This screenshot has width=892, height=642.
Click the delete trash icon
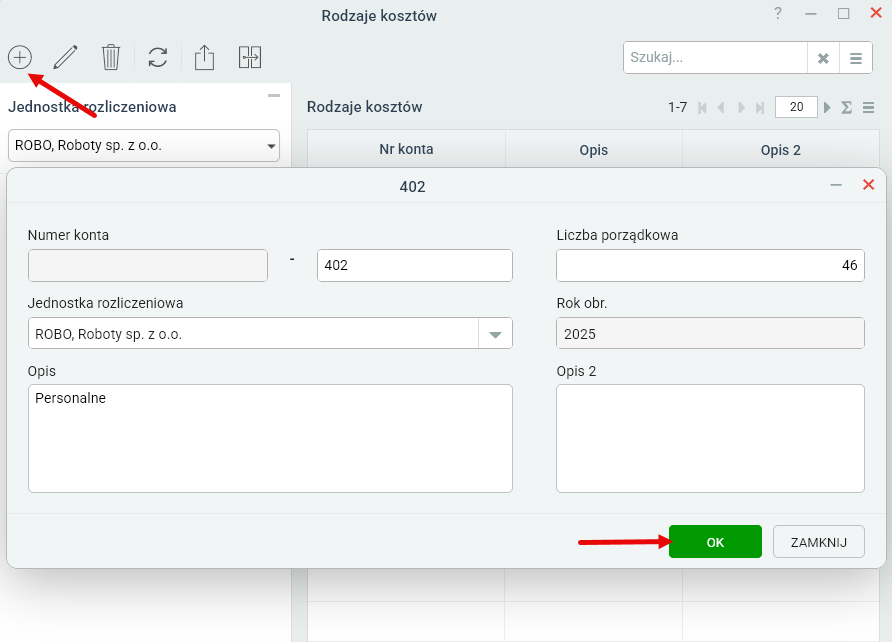click(111, 57)
